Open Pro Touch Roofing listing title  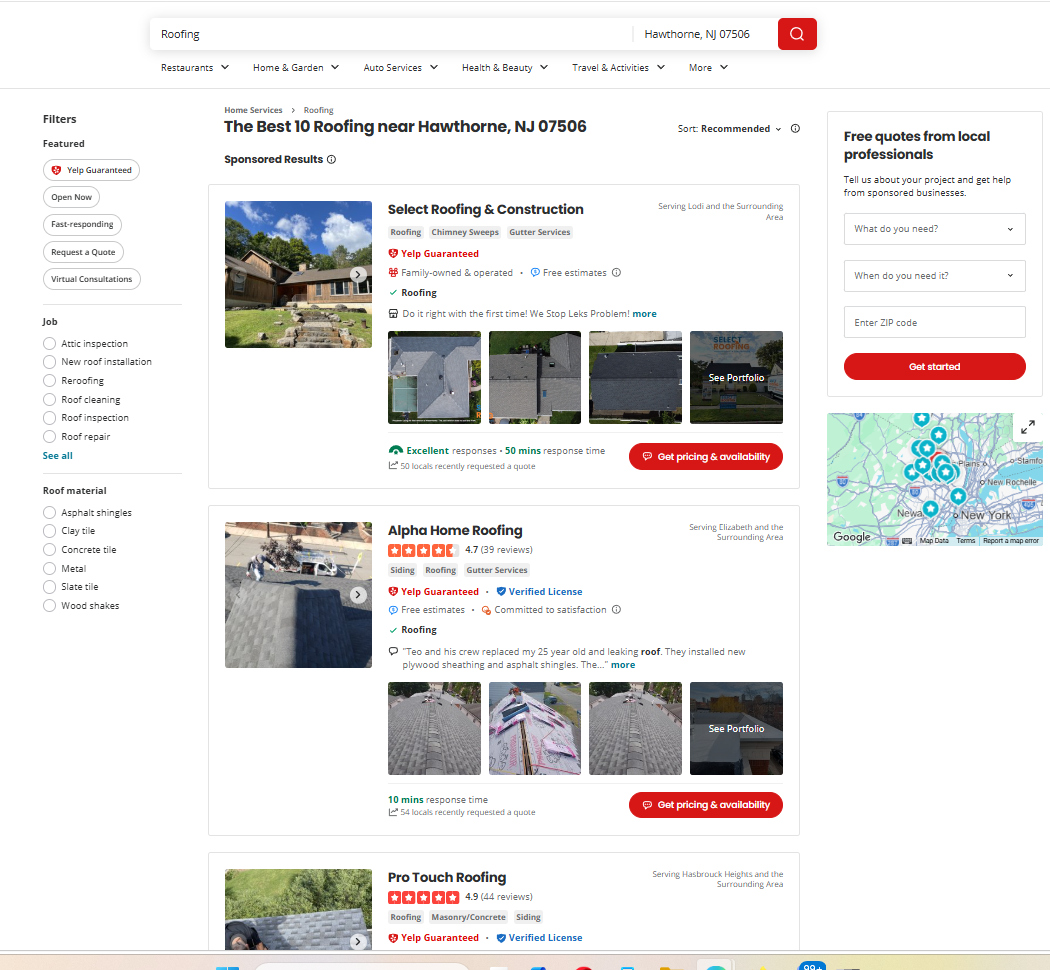[x=447, y=878]
